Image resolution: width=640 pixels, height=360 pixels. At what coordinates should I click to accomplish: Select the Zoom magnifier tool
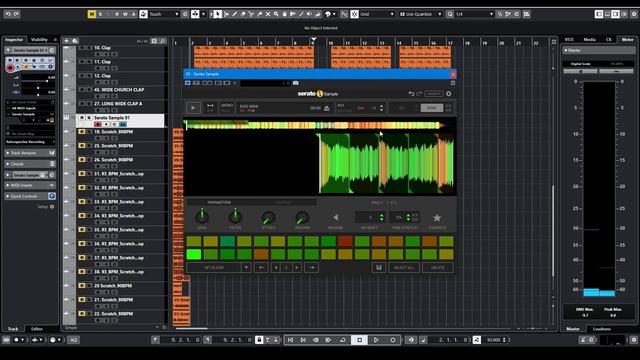[276, 14]
